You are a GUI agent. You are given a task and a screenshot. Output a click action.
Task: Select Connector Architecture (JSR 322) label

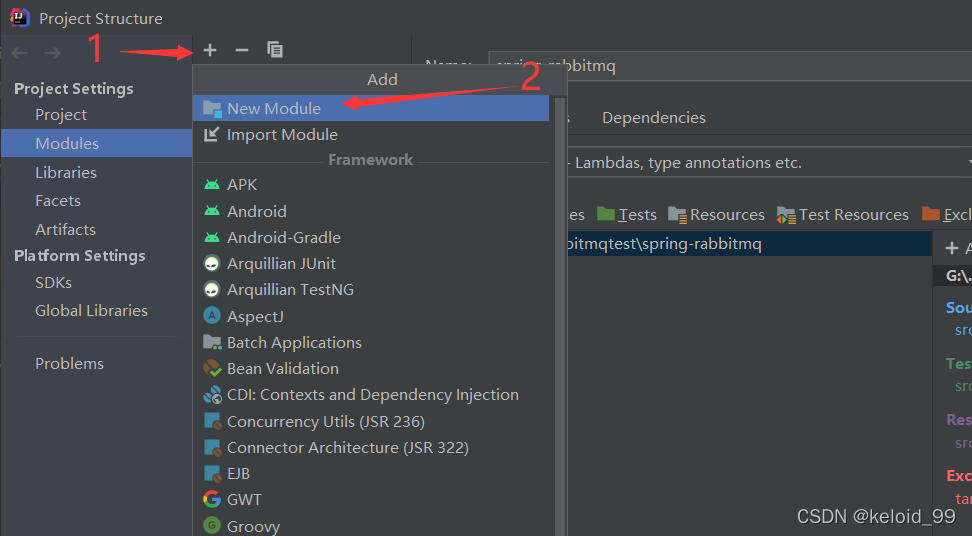[348, 447]
